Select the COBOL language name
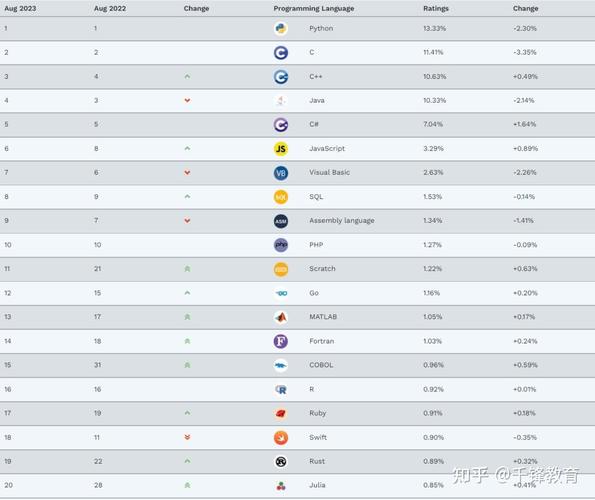The height and width of the screenshot is (500, 595). click(x=321, y=365)
